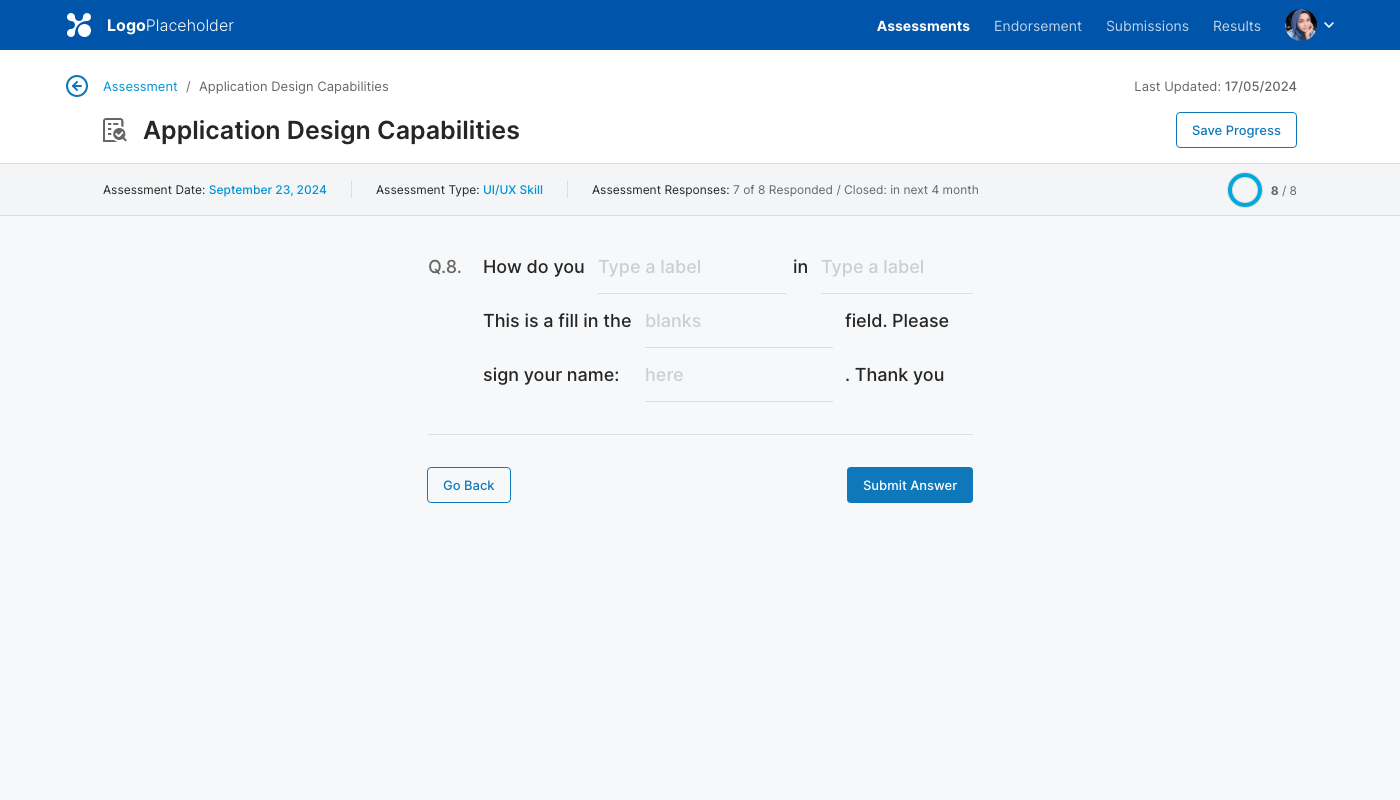Screen dimensions: 1400x800
Task: Click the 'here' signature name field
Action: (739, 375)
